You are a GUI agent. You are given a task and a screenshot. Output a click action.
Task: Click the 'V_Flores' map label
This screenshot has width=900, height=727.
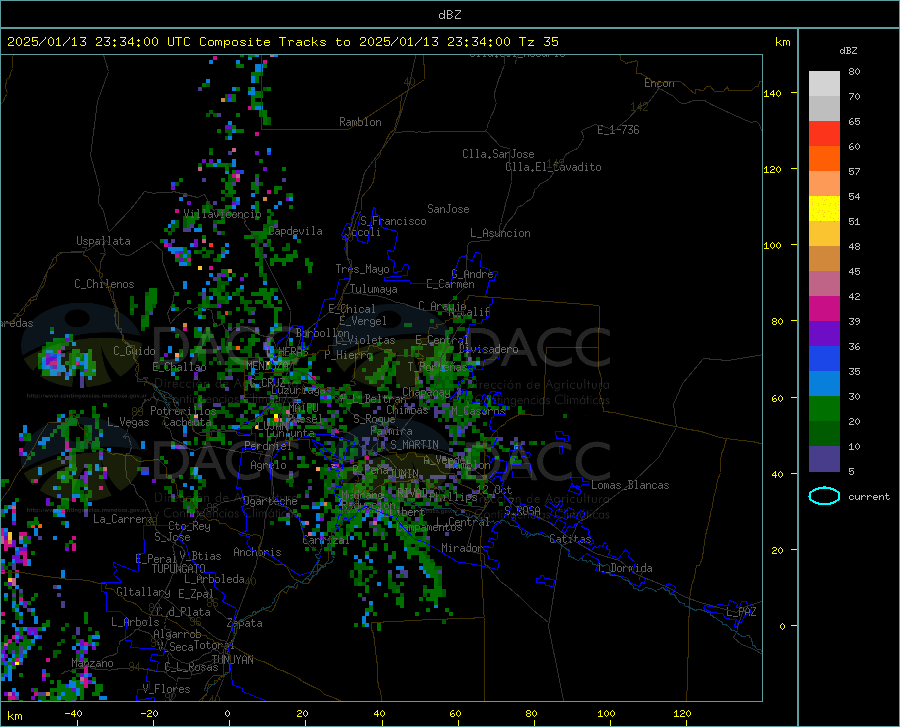click(166, 689)
